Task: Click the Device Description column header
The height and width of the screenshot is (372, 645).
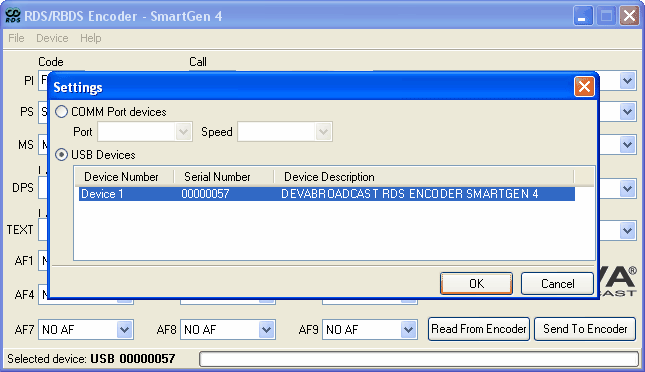Action: (423, 177)
